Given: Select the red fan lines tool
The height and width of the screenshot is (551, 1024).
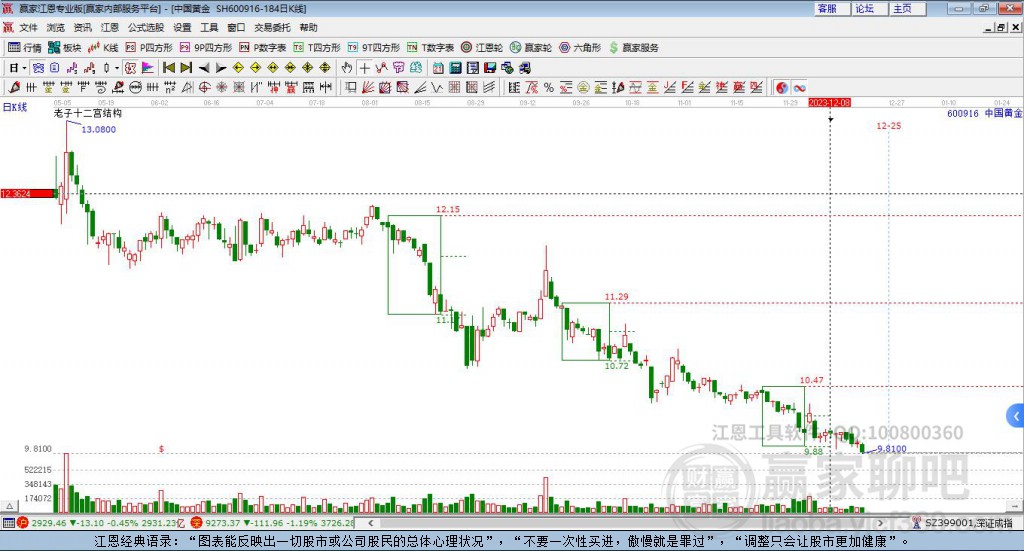Looking at the screenshot, I should (368, 87).
